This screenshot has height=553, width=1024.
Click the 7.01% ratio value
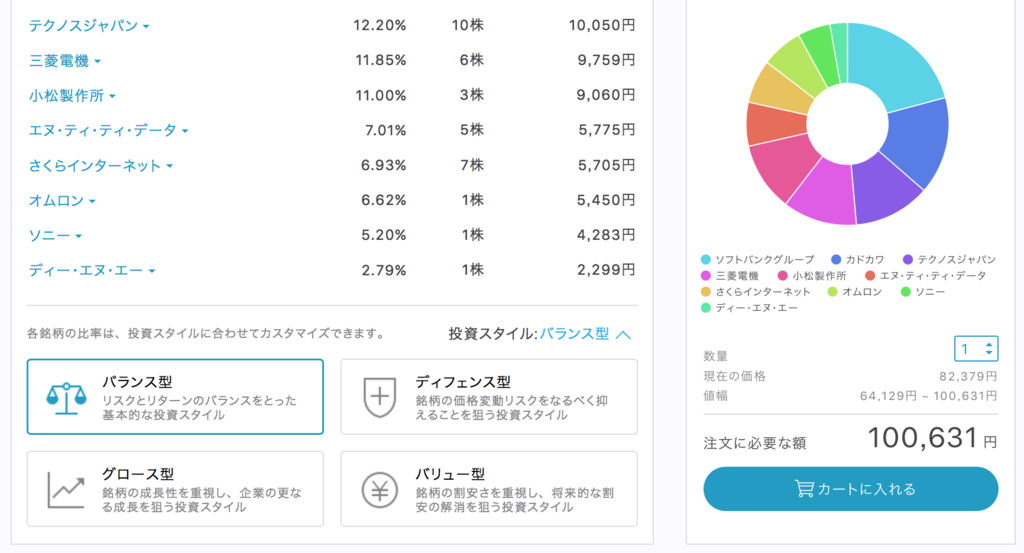[x=385, y=130]
